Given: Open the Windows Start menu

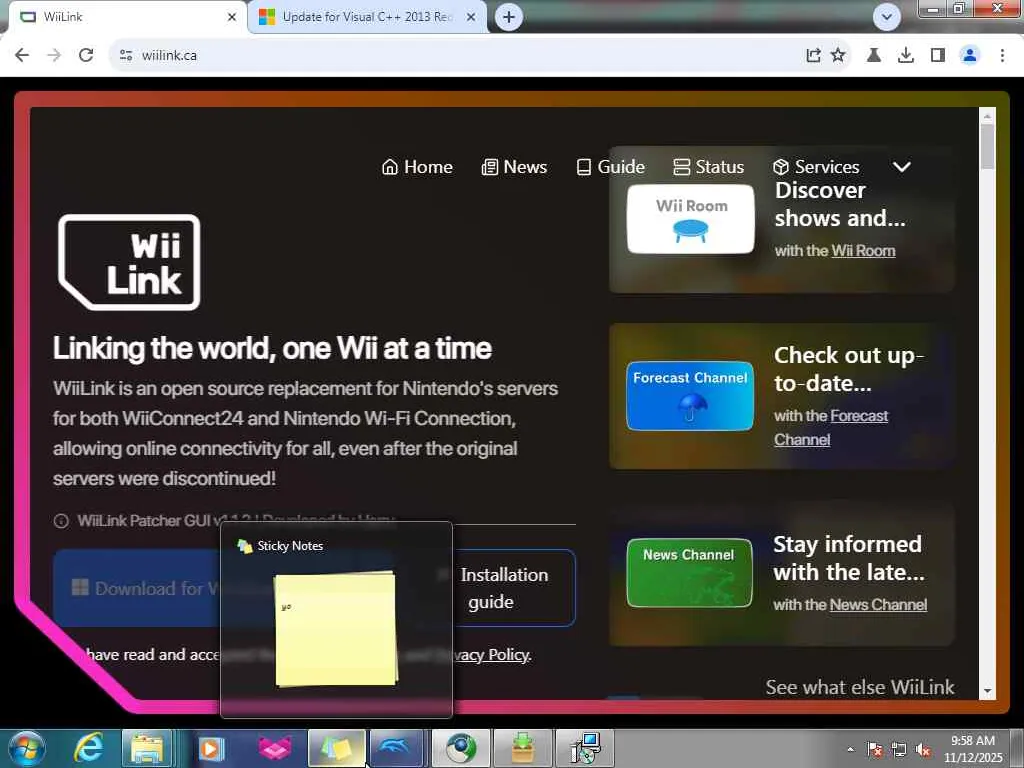Looking at the screenshot, I should [x=27, y=748].
